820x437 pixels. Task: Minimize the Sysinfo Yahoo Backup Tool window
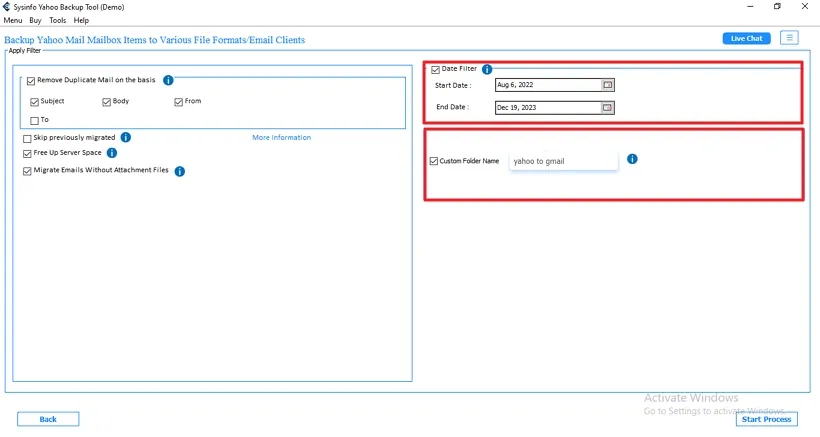coord(750,7)
